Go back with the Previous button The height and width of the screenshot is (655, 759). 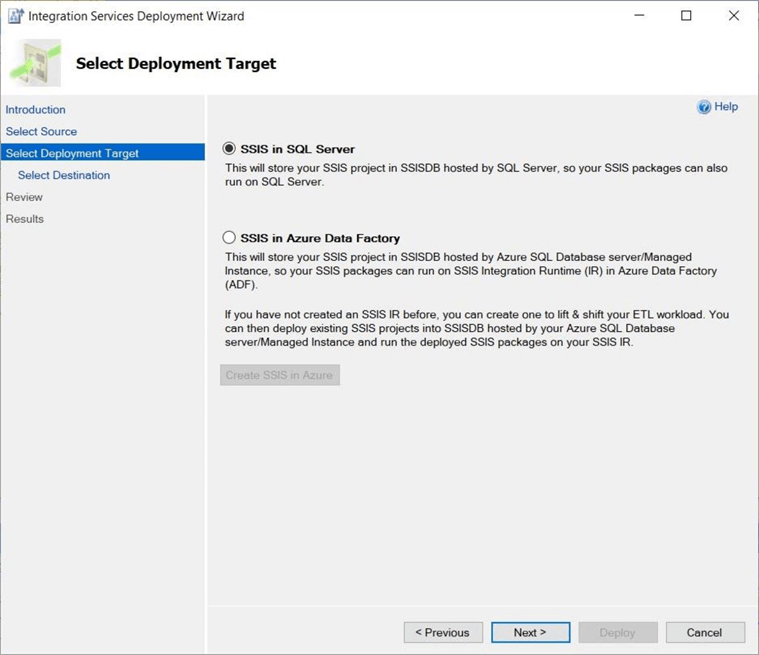[443, 632]
